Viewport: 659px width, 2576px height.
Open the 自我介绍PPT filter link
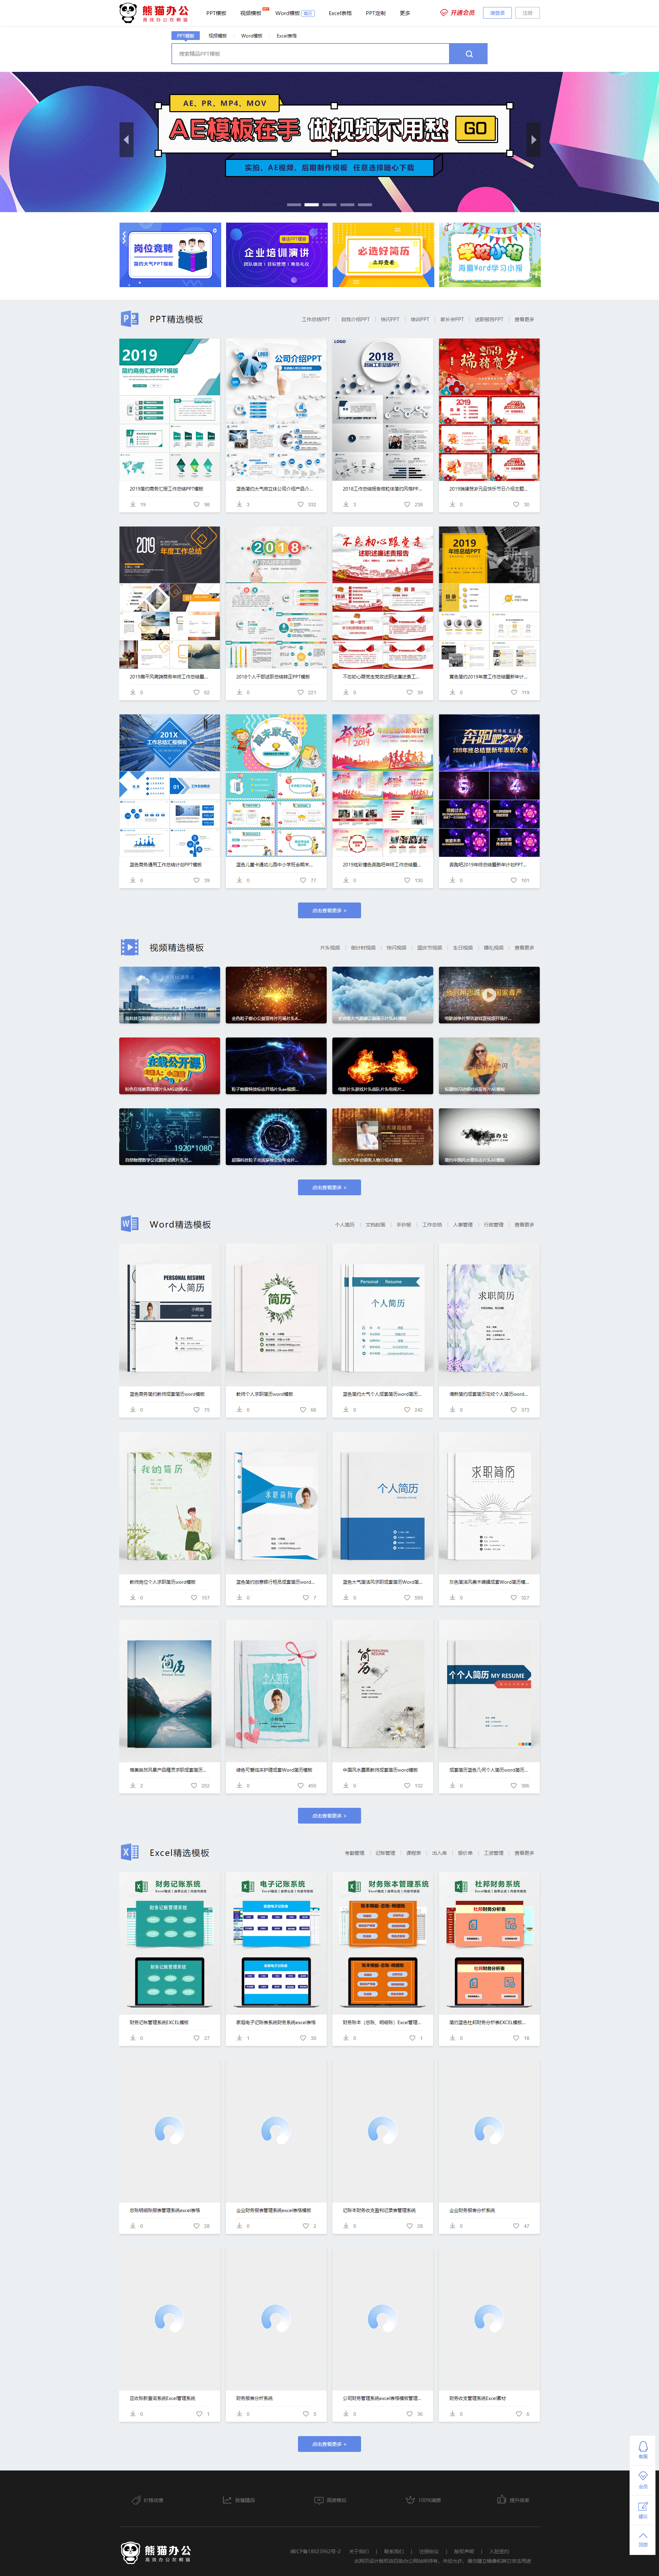(355, 319)
